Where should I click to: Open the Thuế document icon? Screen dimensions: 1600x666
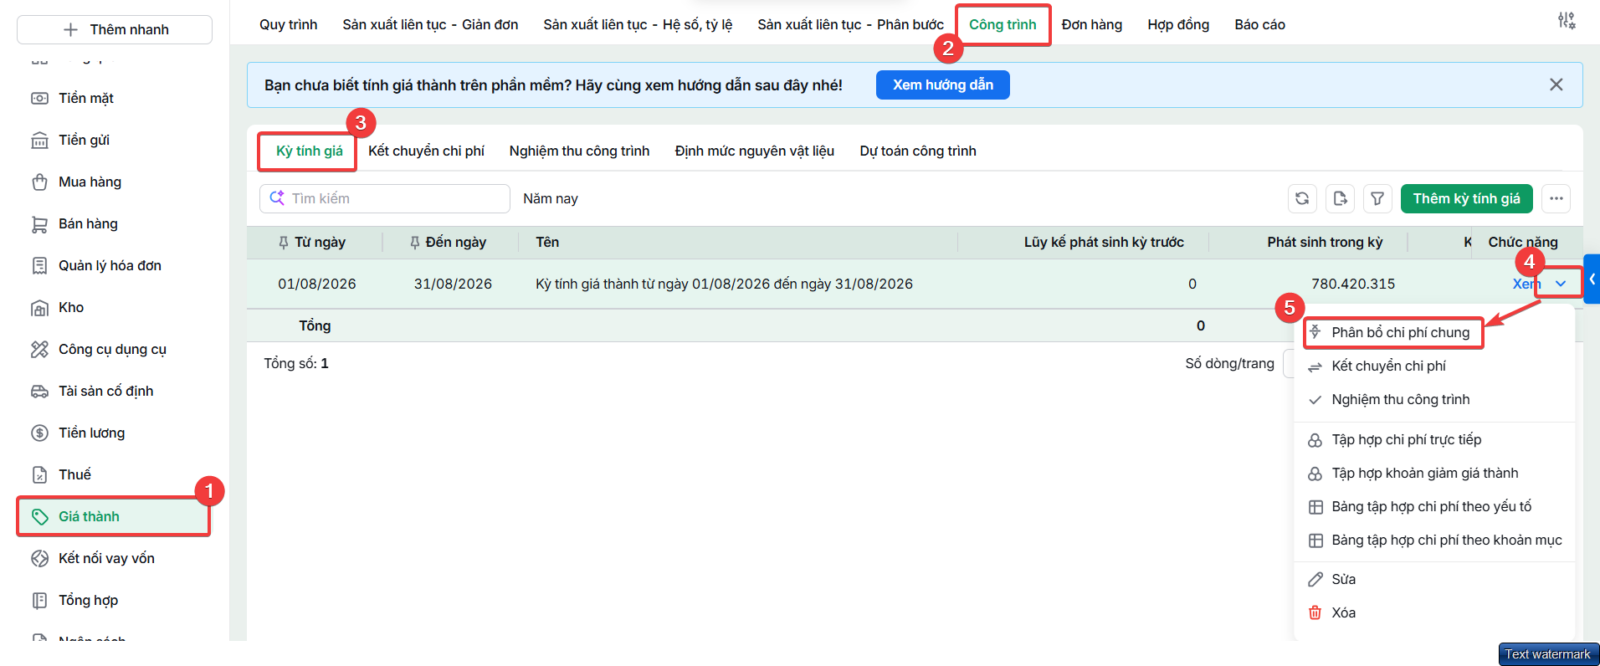pyautogui.click(x=40, y=475)
